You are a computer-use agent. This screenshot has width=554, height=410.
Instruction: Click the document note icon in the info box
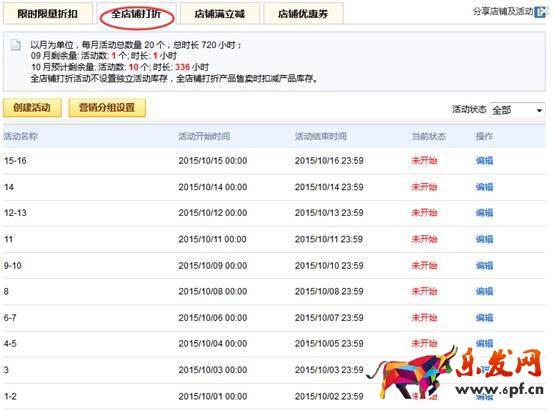pyautogui.click(x=16, y=45)
